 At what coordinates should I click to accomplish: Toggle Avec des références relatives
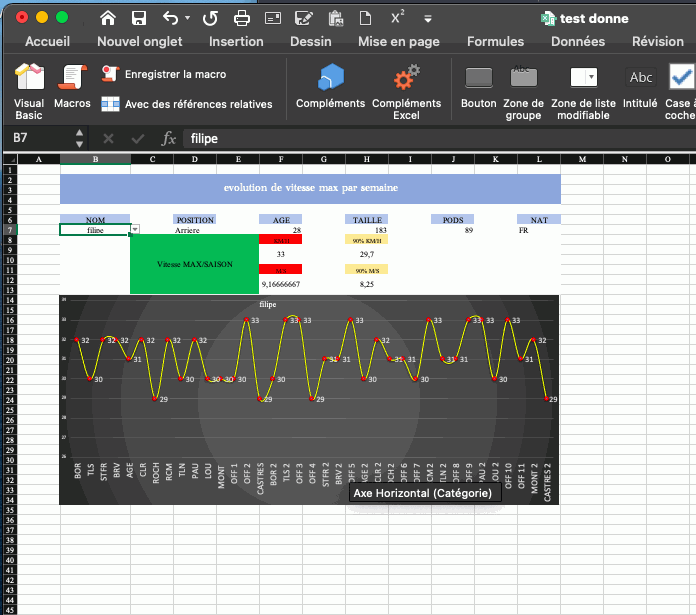[187, 104]
